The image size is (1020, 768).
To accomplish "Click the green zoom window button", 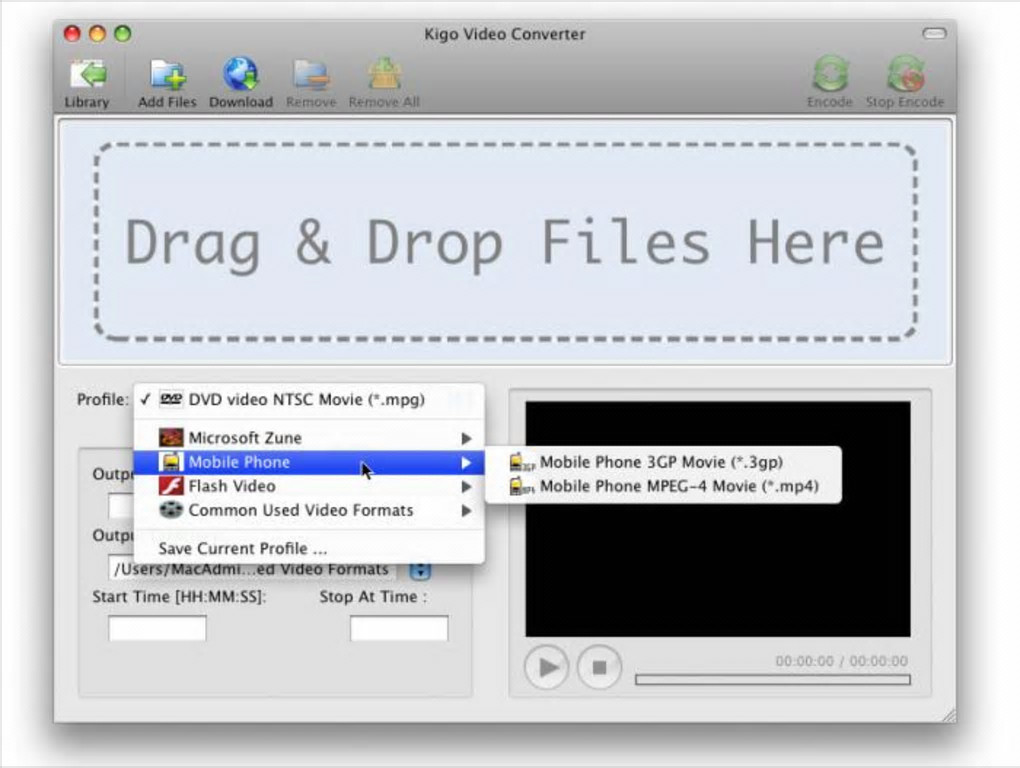I will tap(123, 33).
